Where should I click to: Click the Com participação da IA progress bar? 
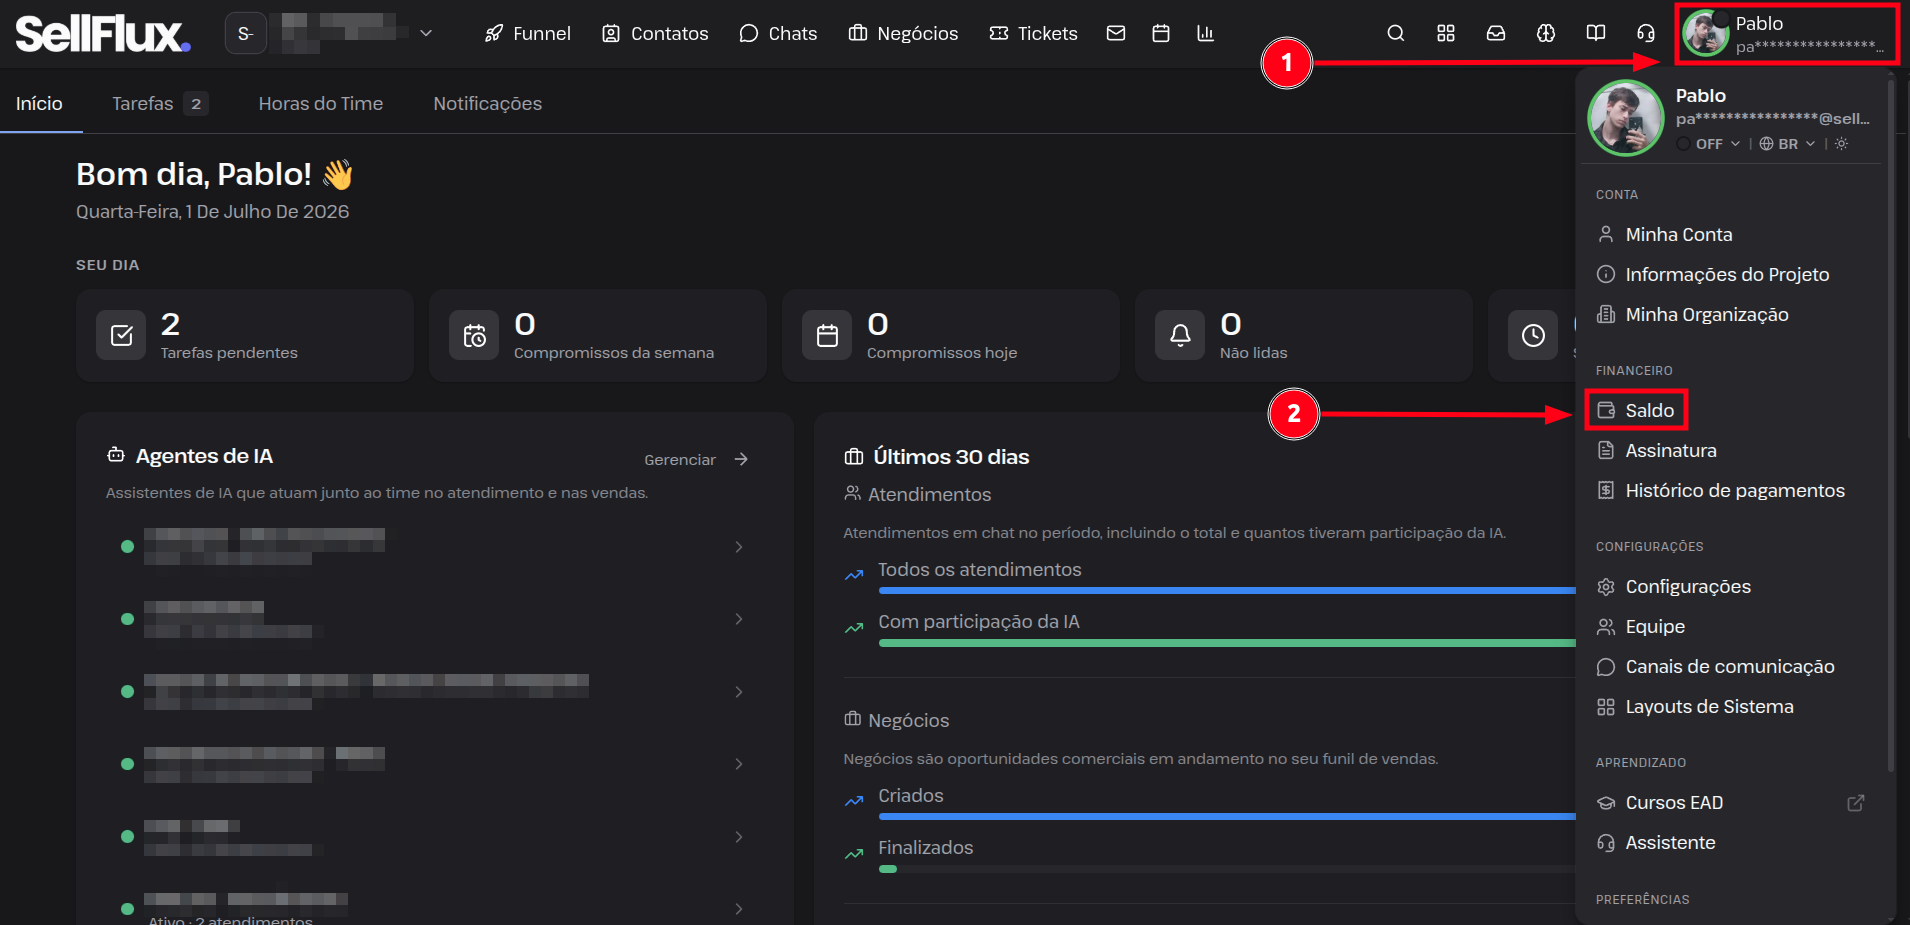click(x=1227, y=643)
